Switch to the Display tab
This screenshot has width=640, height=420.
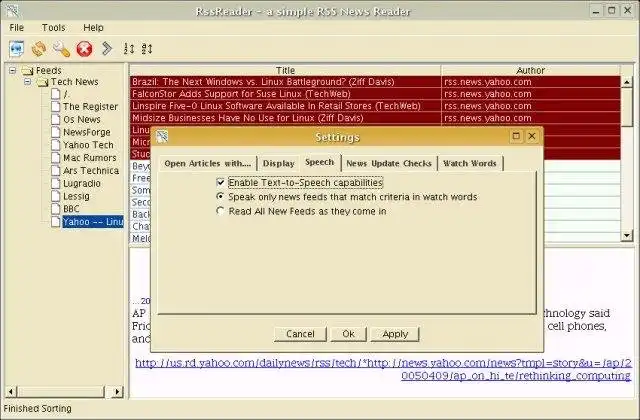point(278,163)
